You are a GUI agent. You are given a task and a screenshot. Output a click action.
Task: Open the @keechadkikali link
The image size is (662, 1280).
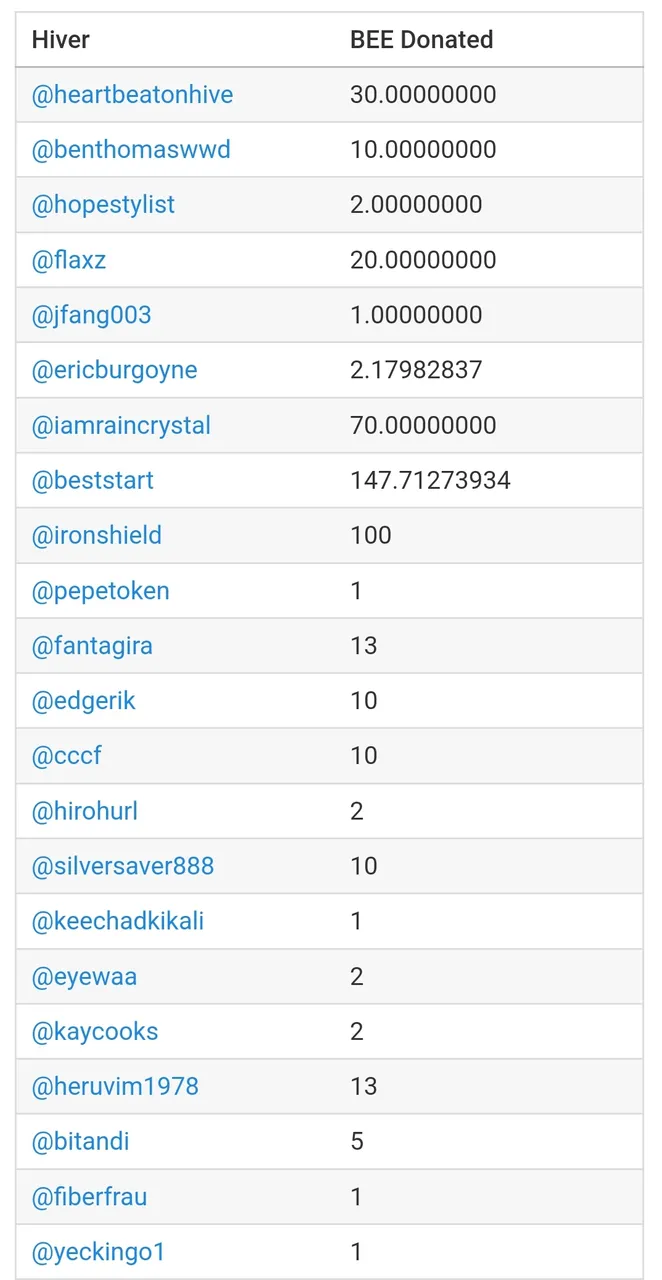click(x=118, y=920)
